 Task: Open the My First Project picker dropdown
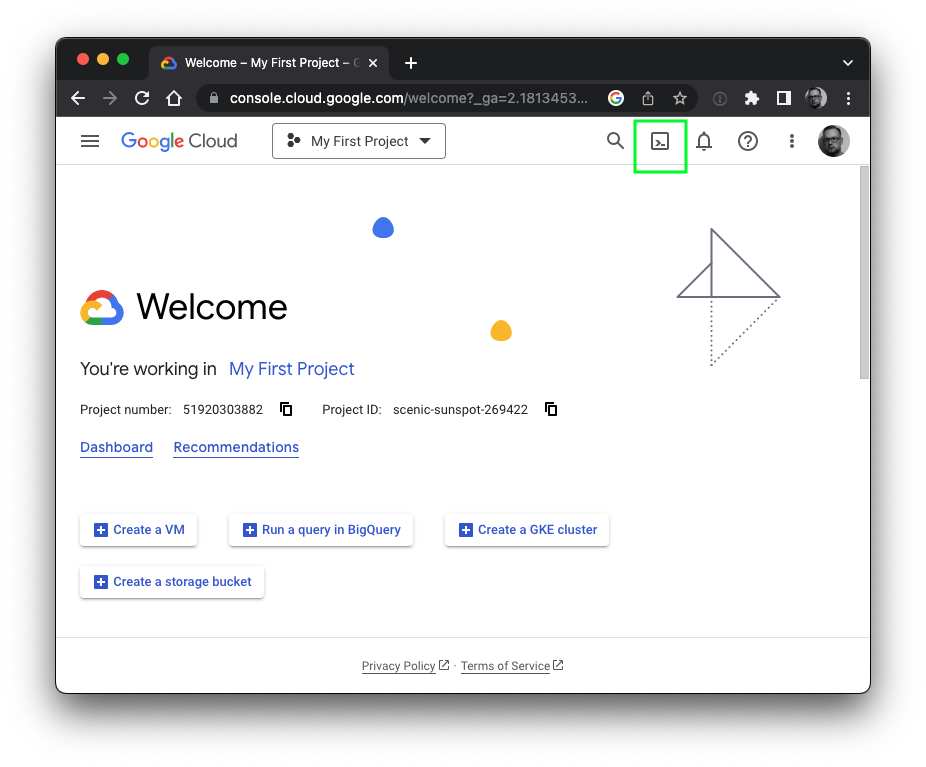pos(358,141)
